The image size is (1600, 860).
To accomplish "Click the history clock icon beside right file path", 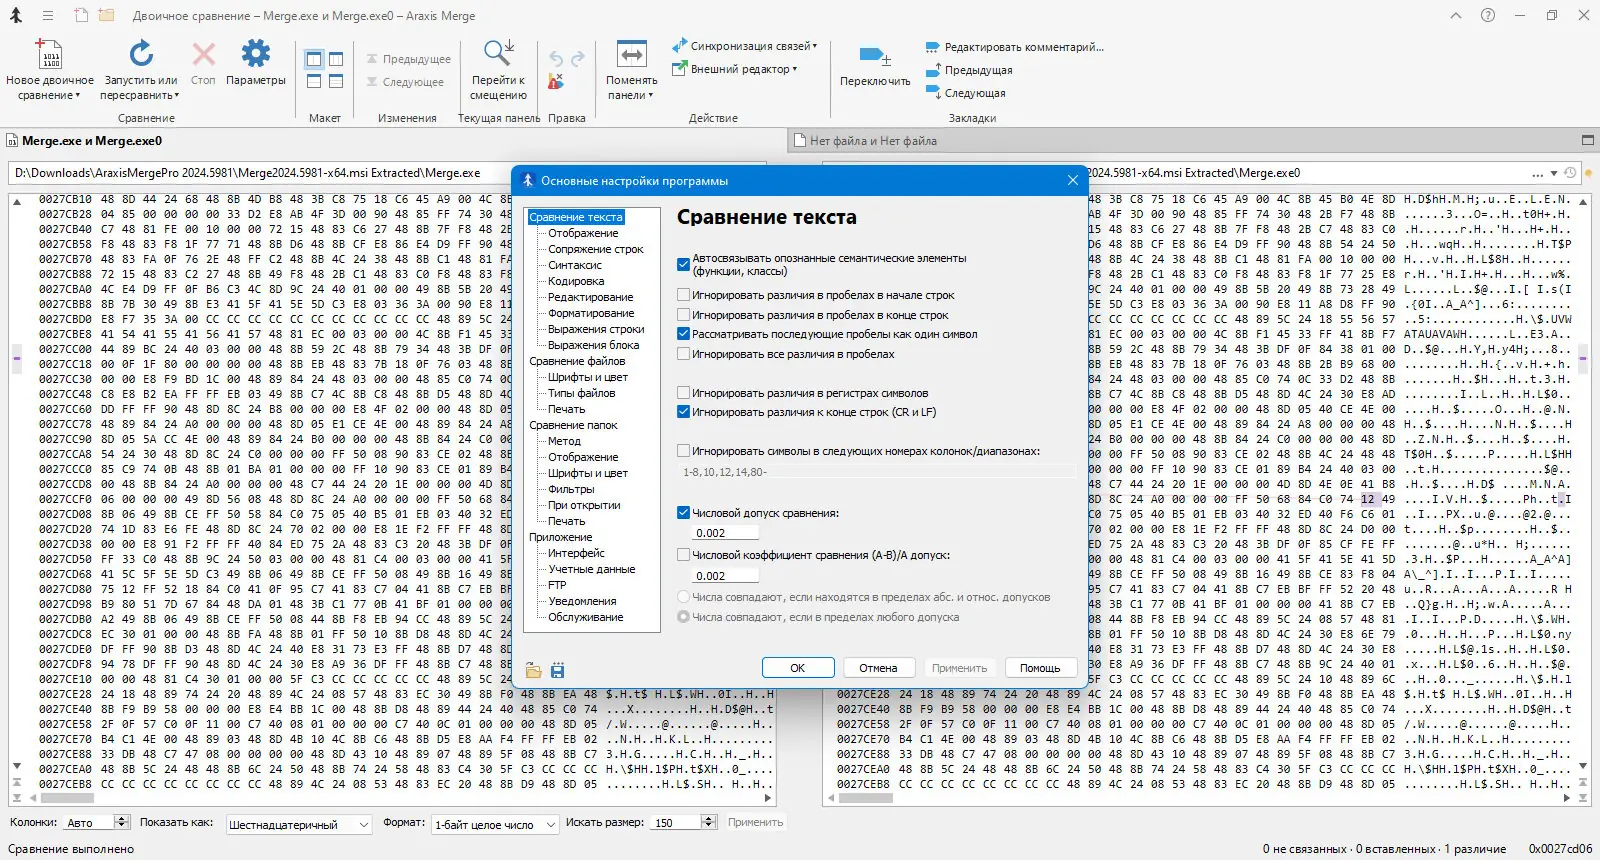I will click(x=1571, y=173).
